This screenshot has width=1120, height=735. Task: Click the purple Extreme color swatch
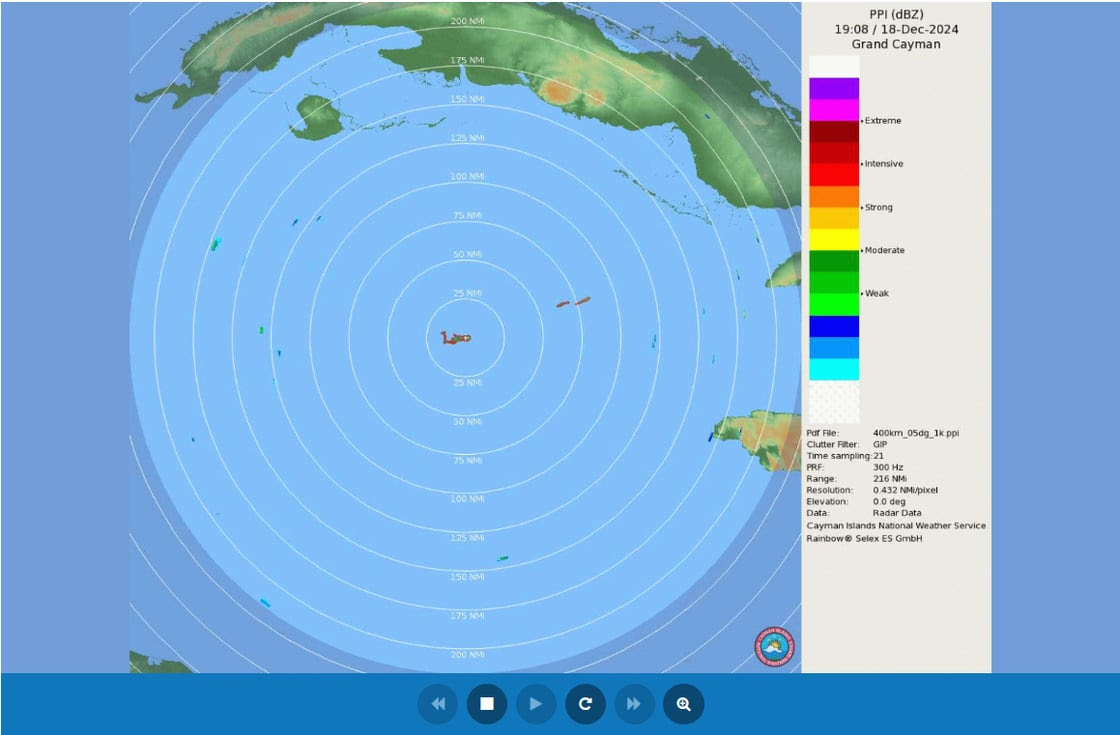833,90
